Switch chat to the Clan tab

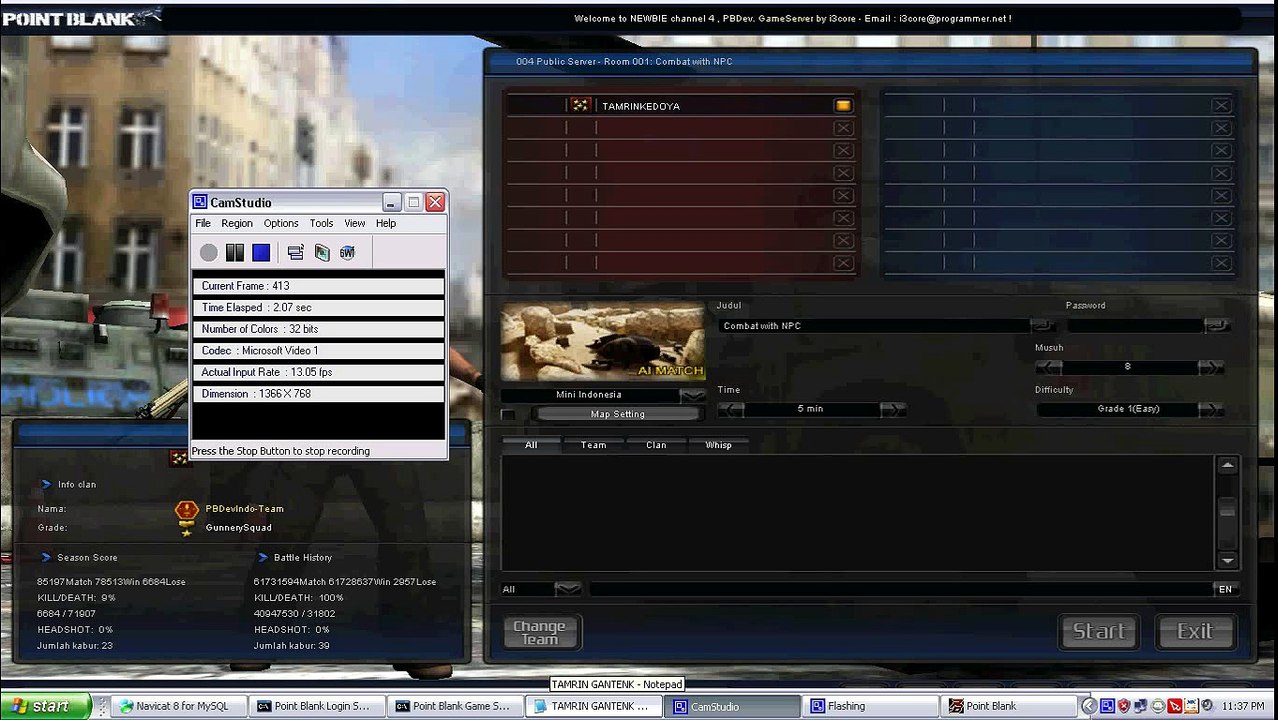pyautogui.click(x=656, y=445)
